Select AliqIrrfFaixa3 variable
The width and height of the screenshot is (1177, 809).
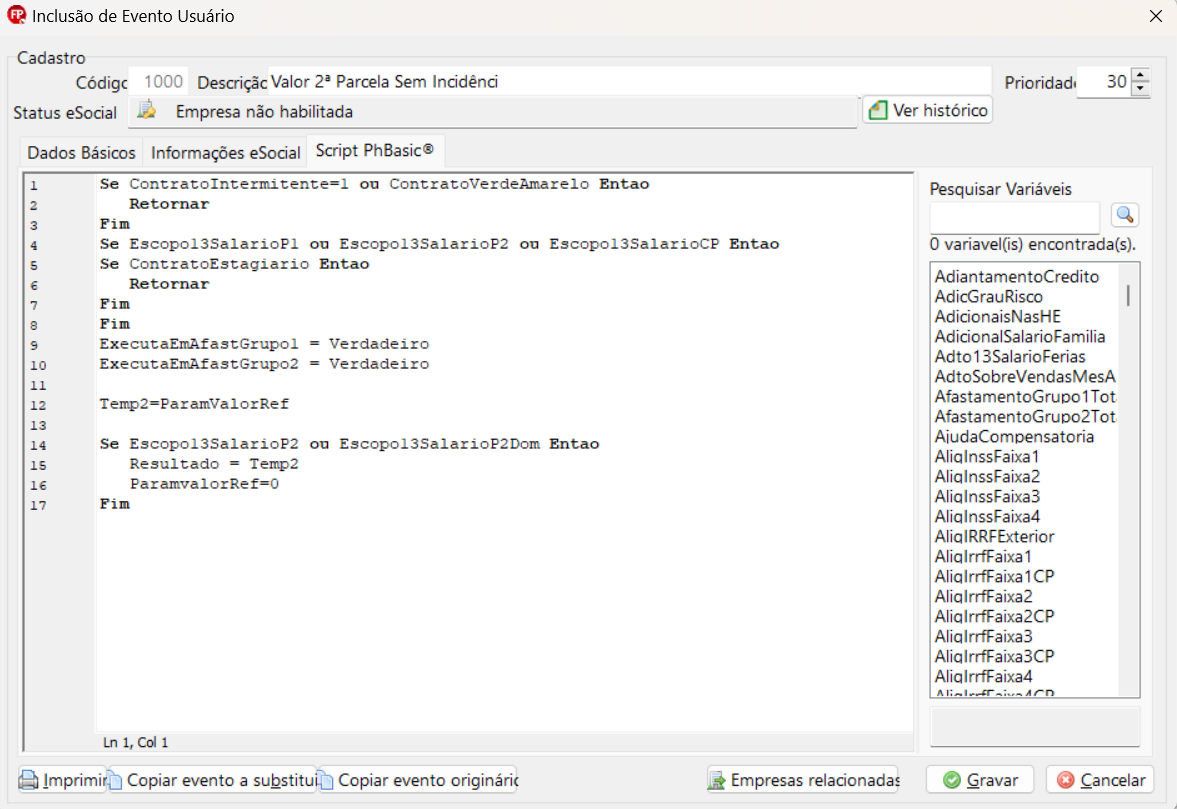click(x=983, y=636)
